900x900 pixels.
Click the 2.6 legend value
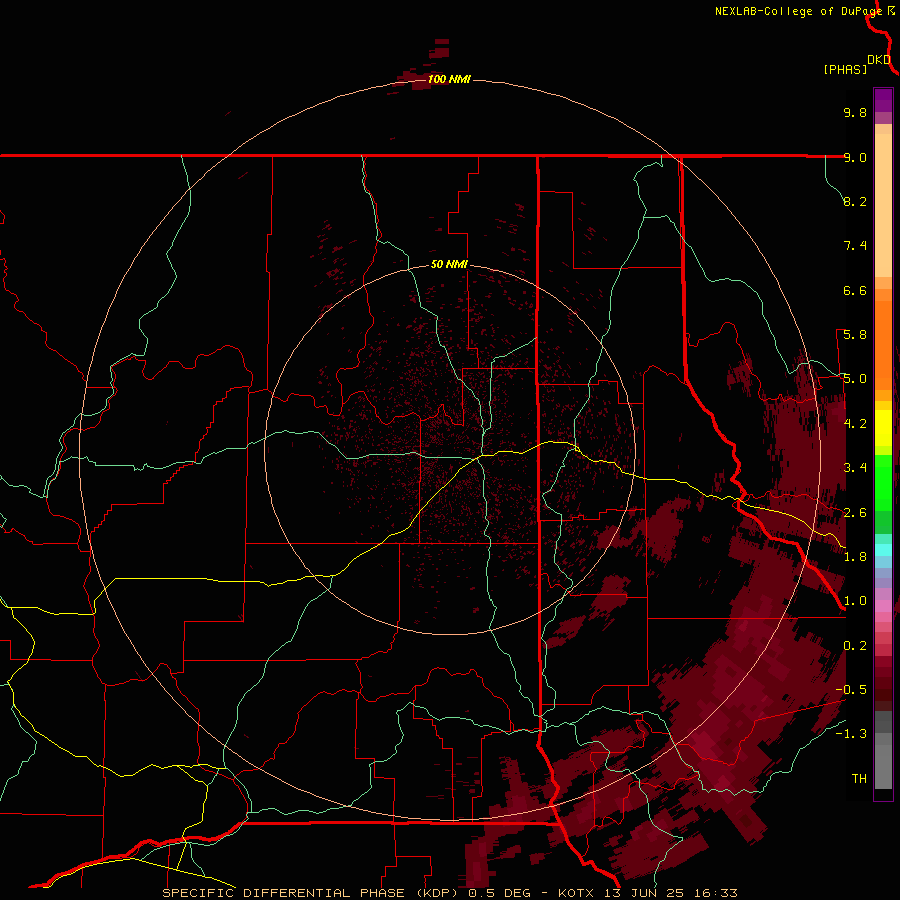pyautogui.click(x=855, y=513)
